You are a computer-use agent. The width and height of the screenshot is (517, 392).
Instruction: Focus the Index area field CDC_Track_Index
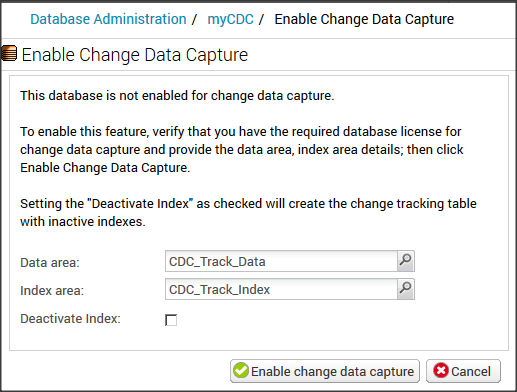(x=281, y=289)
